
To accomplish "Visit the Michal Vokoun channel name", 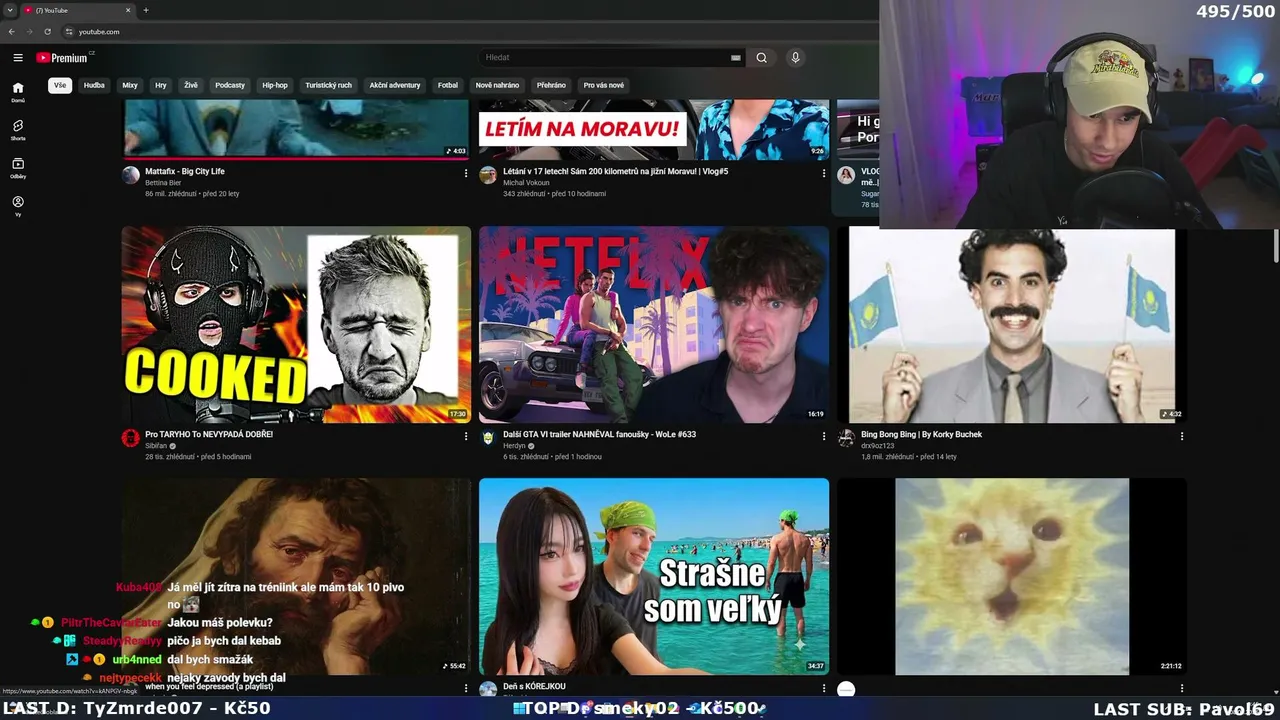I will tap(526, 183).
